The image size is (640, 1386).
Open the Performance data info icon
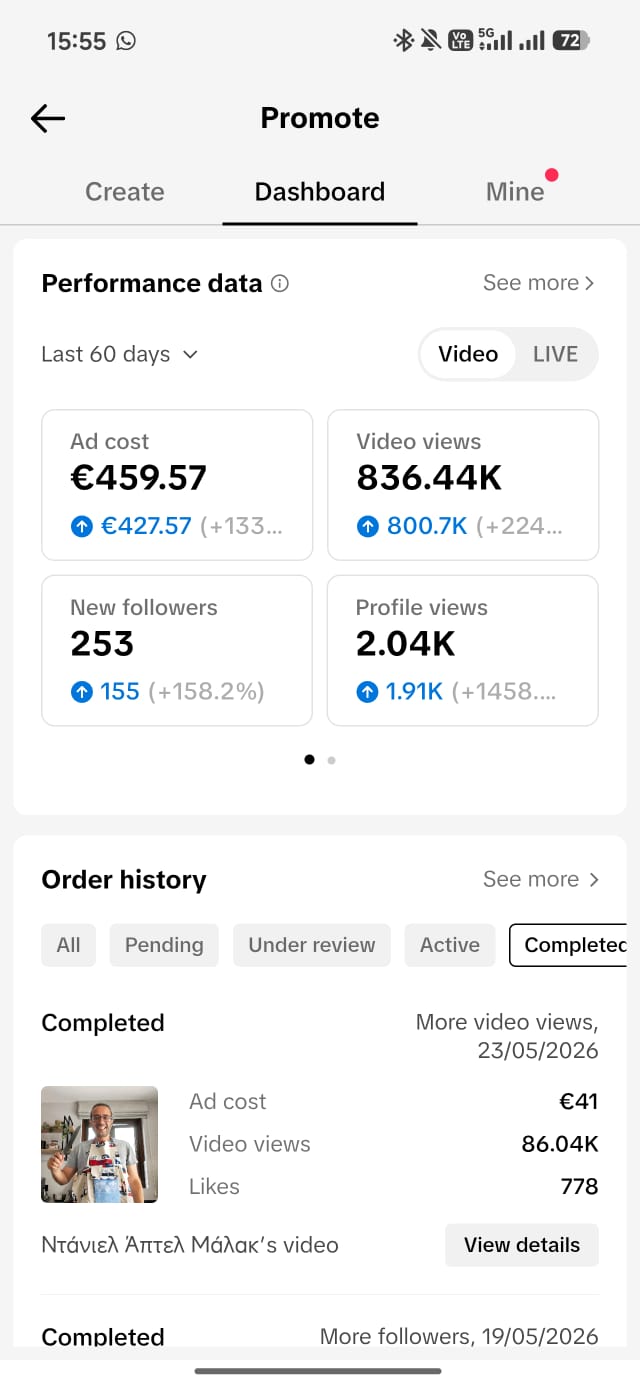click(x=280, y=284)
